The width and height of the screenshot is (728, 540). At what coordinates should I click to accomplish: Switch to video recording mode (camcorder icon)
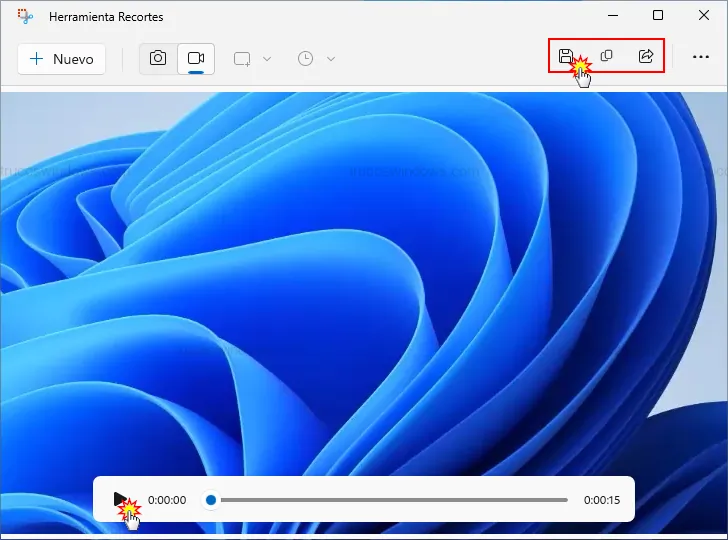pyautogui.click(x=196, y=59)
